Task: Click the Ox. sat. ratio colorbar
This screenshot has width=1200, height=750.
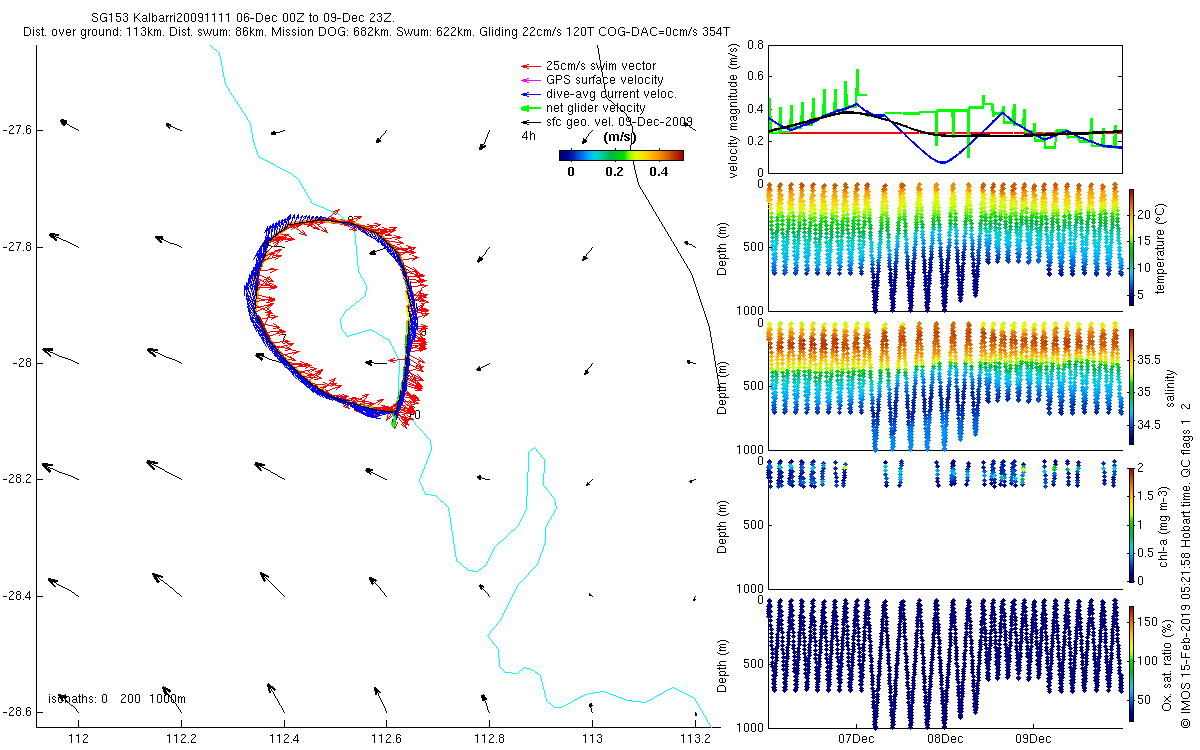Action: pos(1132,664)
